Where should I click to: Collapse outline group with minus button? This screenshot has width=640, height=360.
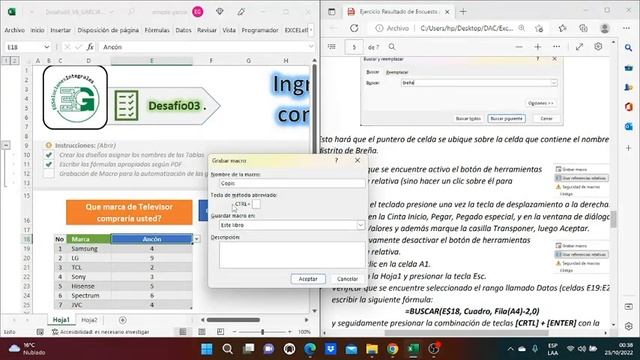(6, 145)
